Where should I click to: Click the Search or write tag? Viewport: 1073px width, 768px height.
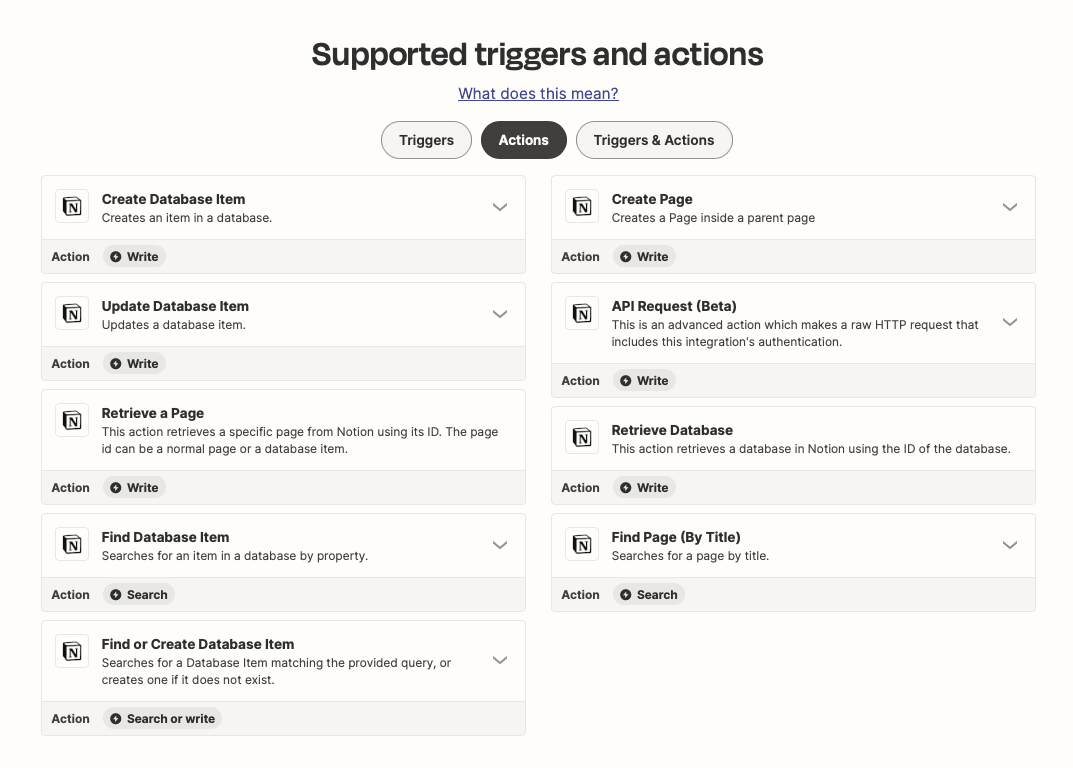[162, 719]
